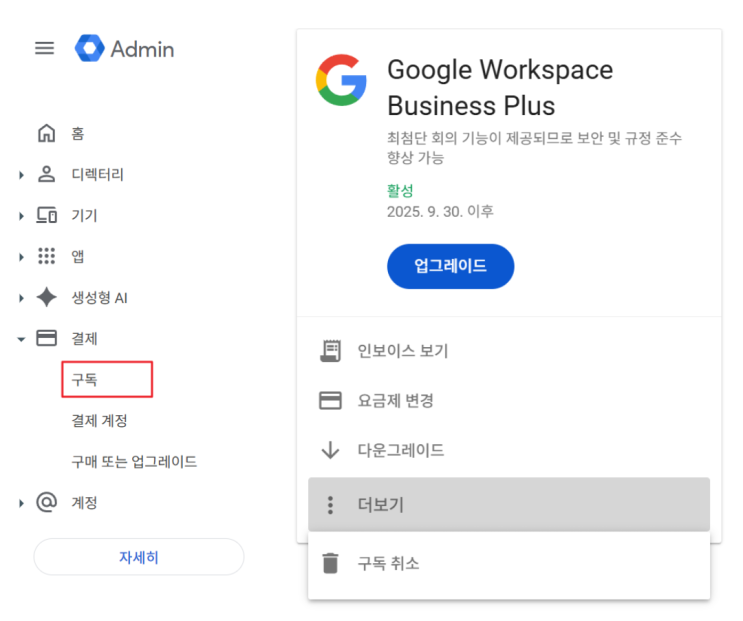Click the invoice receipt icon
The width and height of the screenshot is (743, 621).
coord(330,351)
